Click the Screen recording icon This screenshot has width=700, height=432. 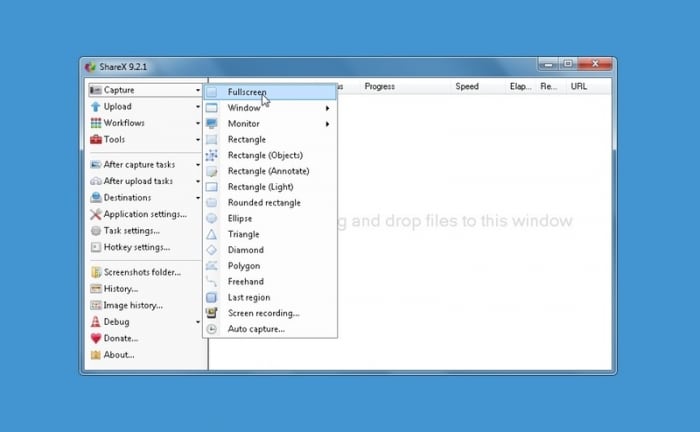pyautogui.click(x=212, y=313)
